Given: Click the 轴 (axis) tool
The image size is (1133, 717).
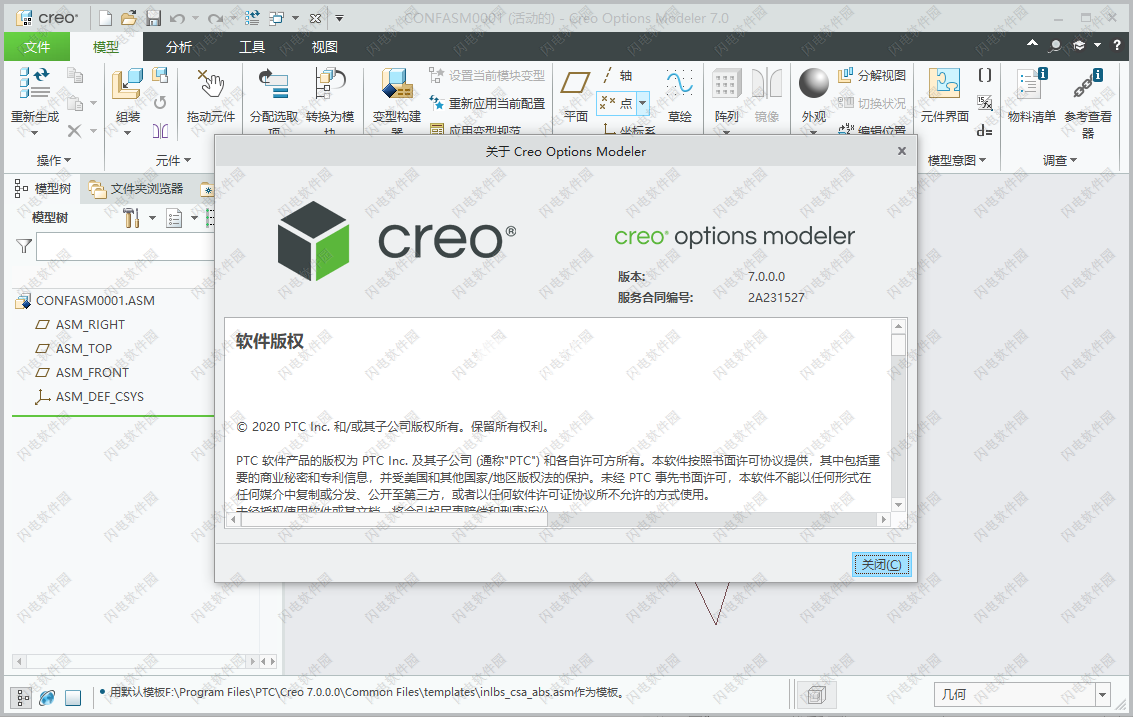Looking at the screenshot, I should (618, 75).
